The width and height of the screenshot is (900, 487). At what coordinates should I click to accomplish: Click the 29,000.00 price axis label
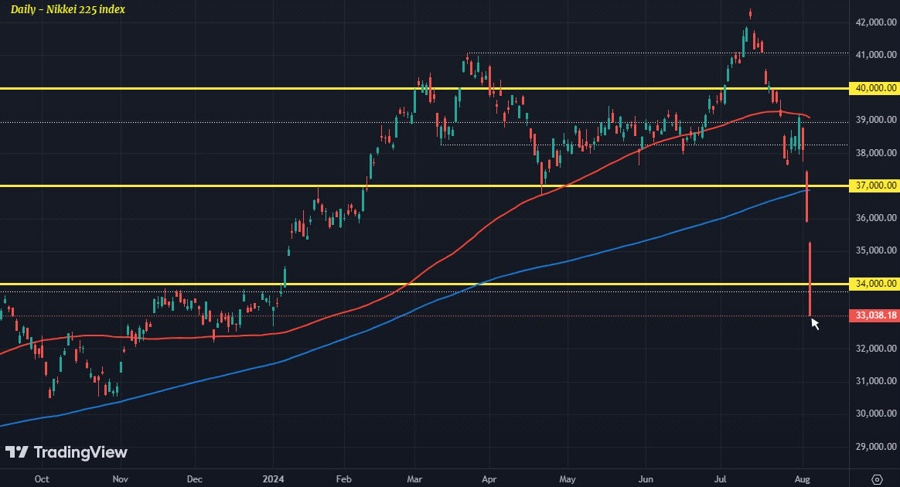click(x=876, y=446)
